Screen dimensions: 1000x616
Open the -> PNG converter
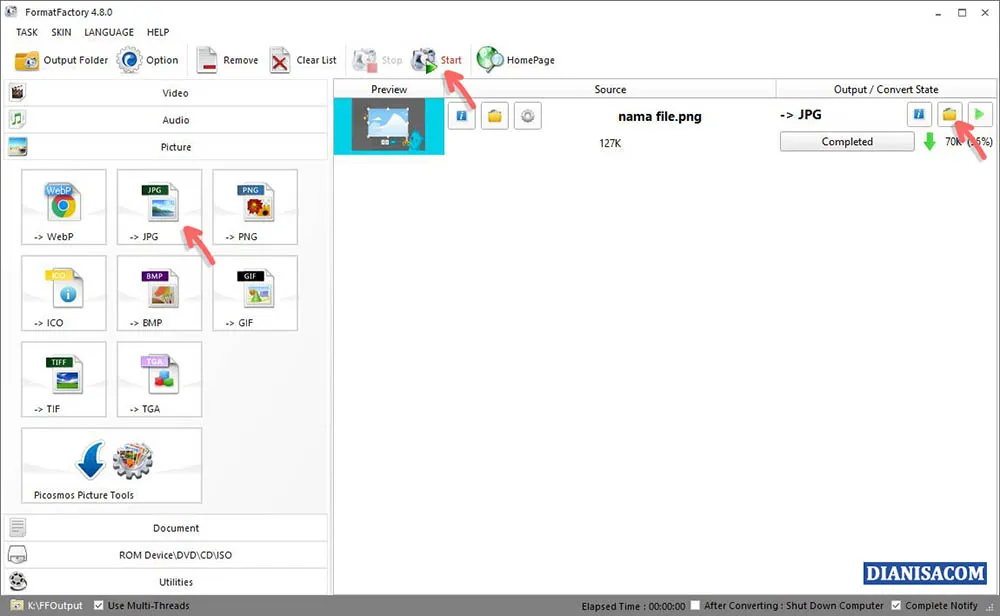[254, 207]
